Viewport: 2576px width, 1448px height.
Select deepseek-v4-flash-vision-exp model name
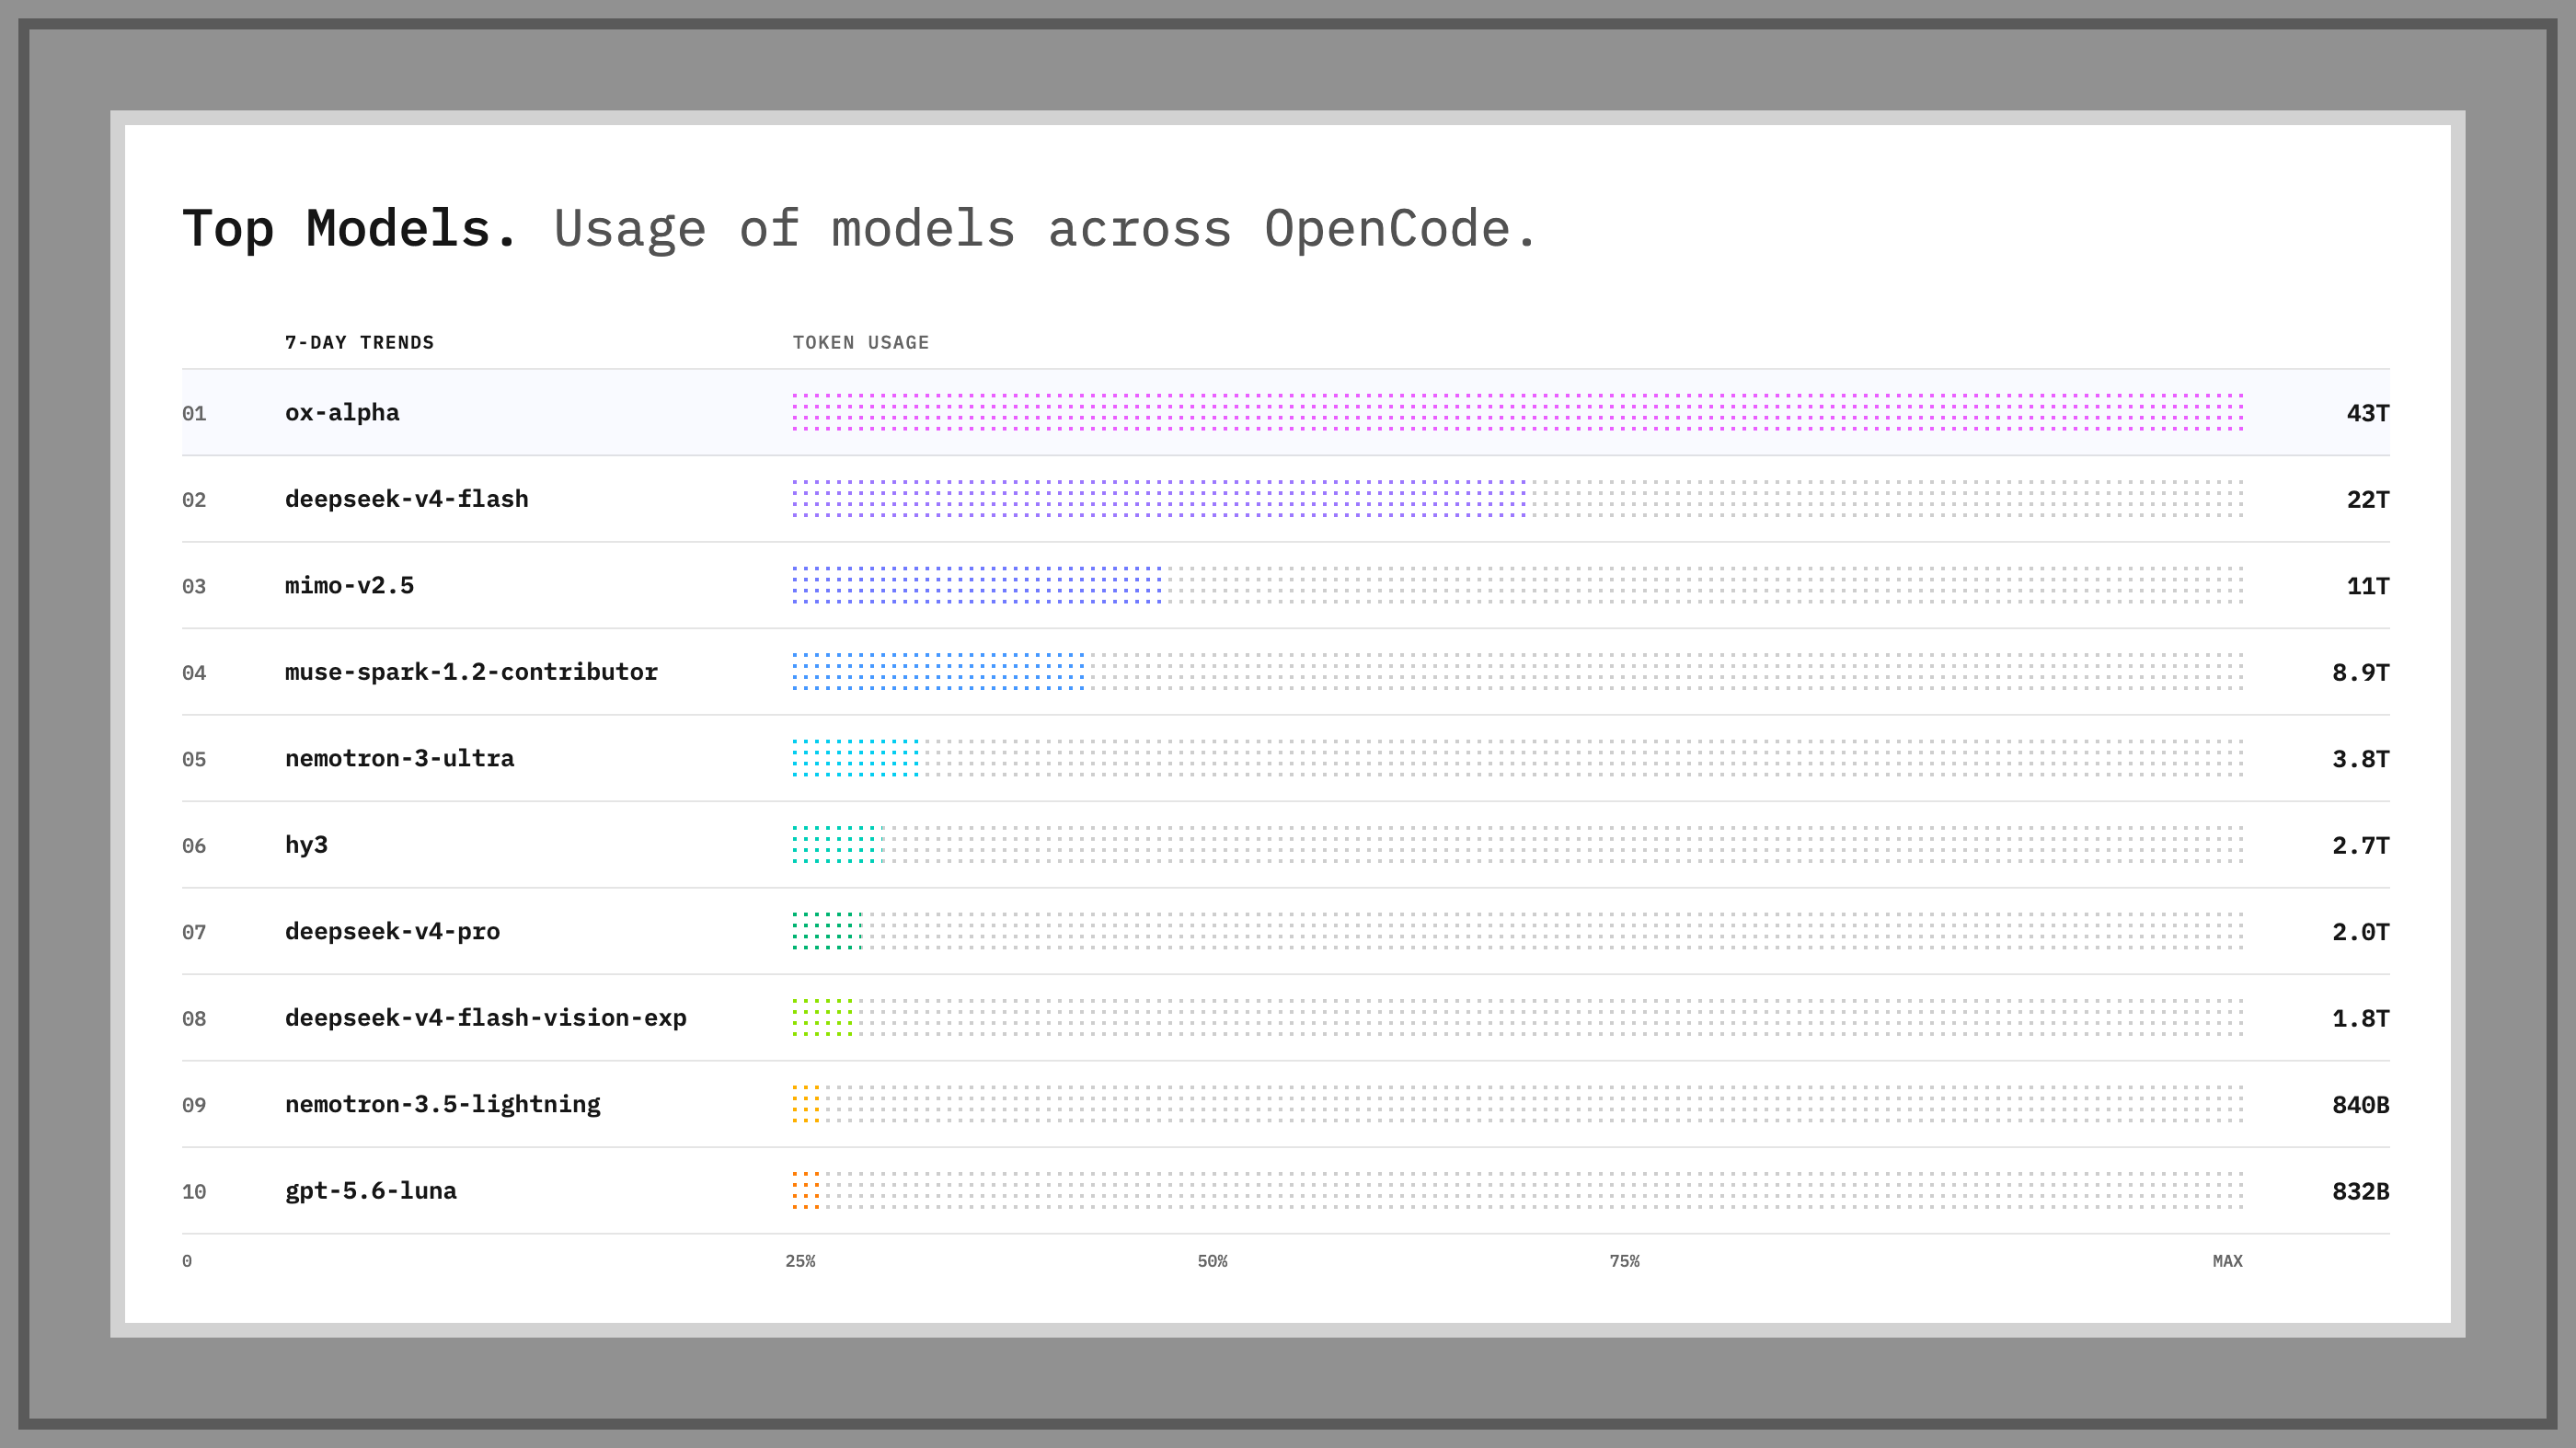pos(486,1018)
